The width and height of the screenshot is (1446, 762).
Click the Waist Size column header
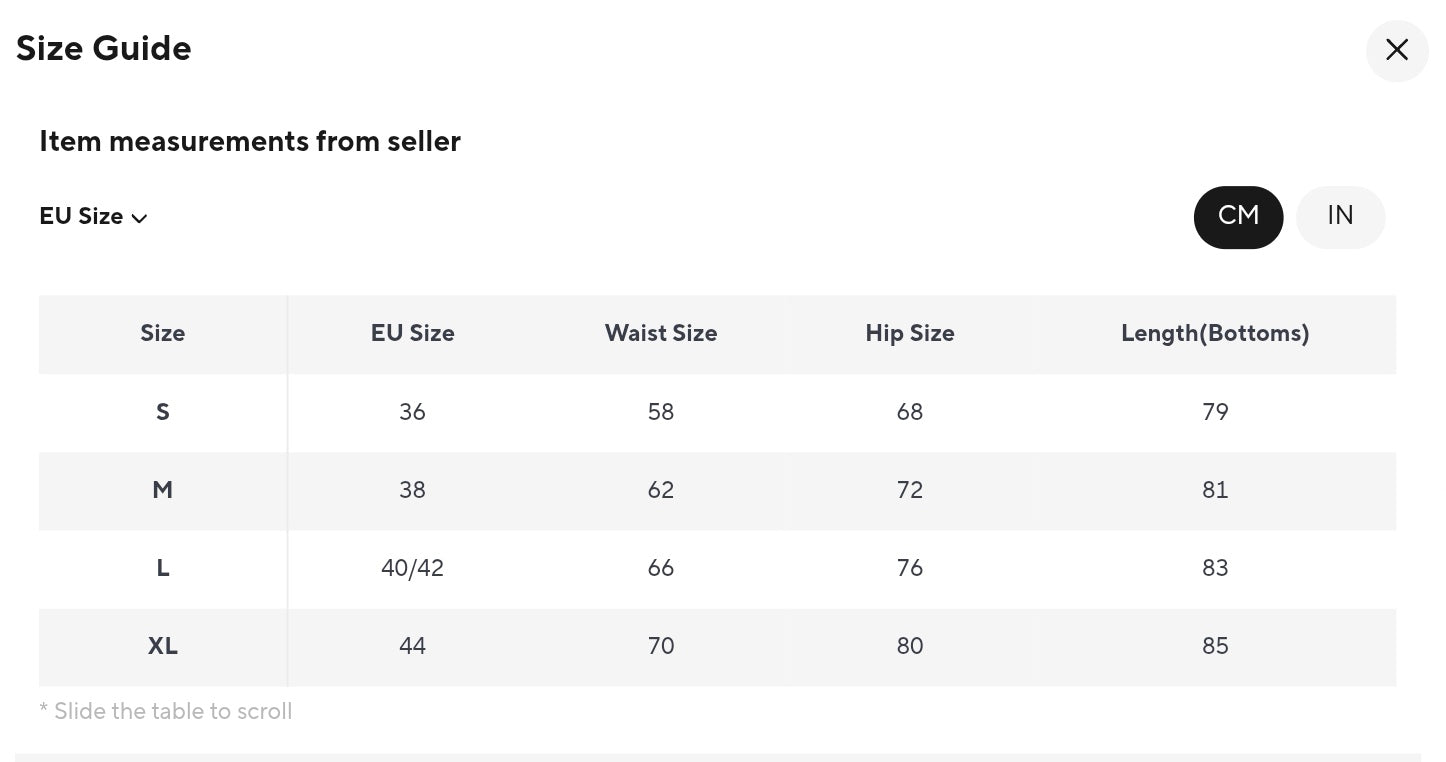[660, 333]
